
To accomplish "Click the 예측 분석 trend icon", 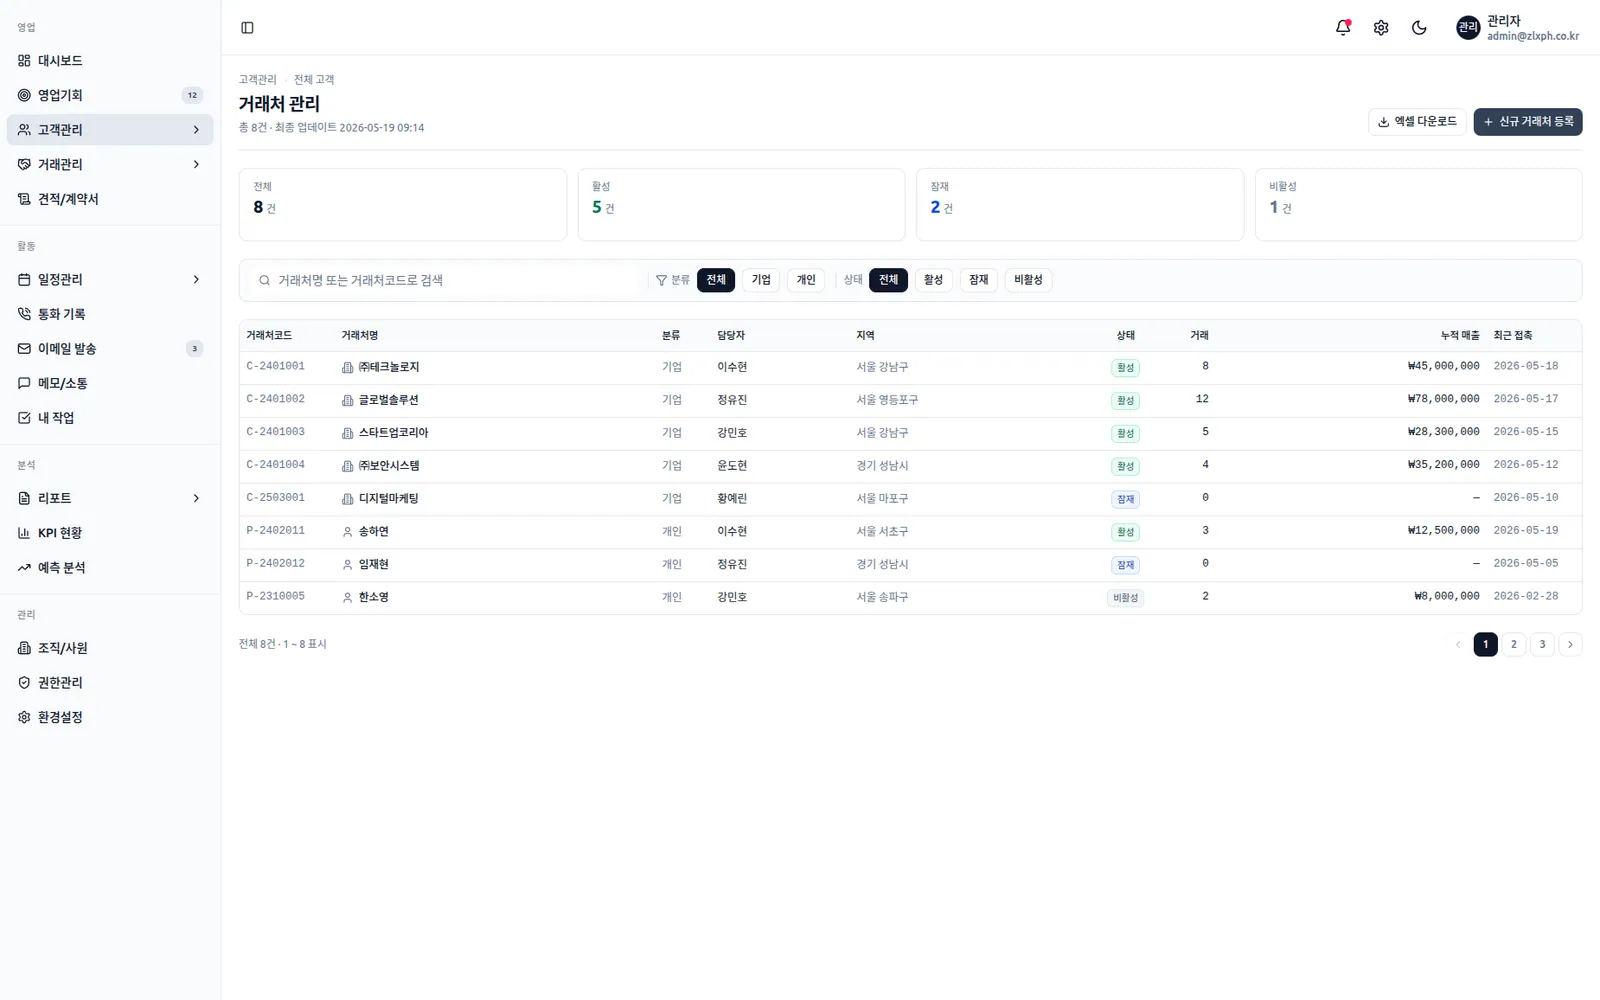I will click(24, 568).
